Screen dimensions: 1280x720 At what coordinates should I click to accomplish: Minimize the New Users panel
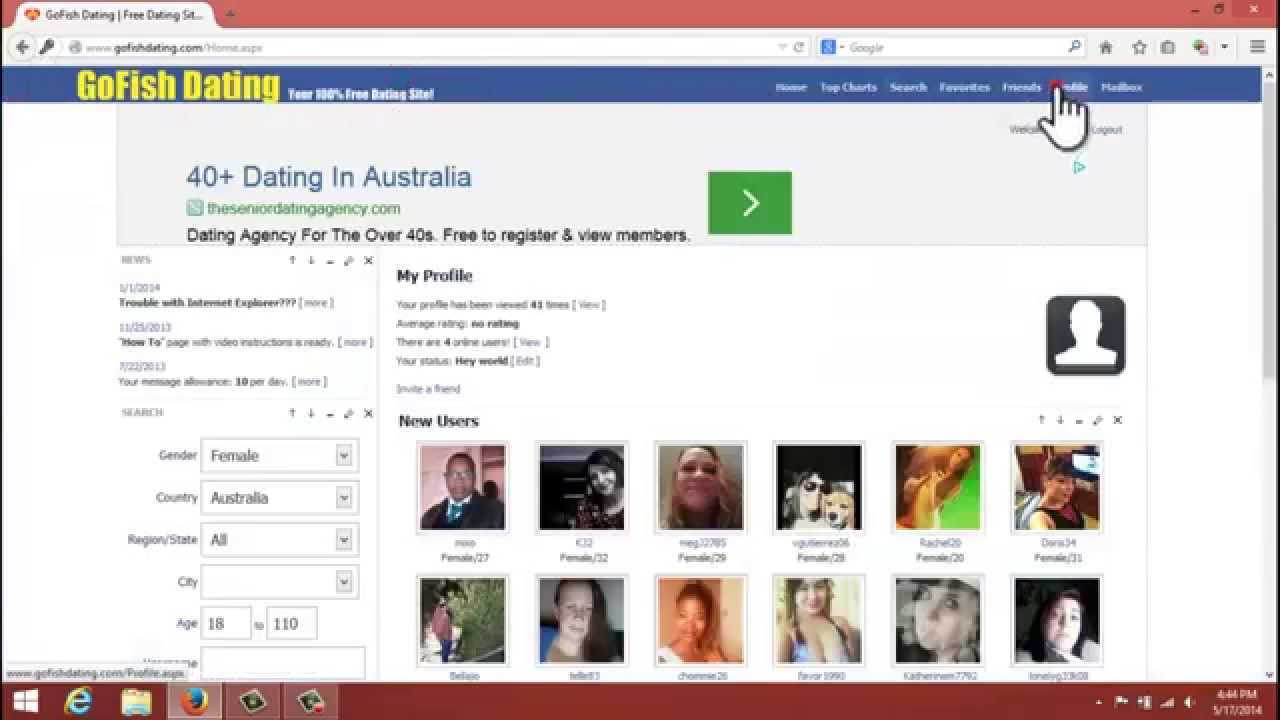click(1079, 420)
